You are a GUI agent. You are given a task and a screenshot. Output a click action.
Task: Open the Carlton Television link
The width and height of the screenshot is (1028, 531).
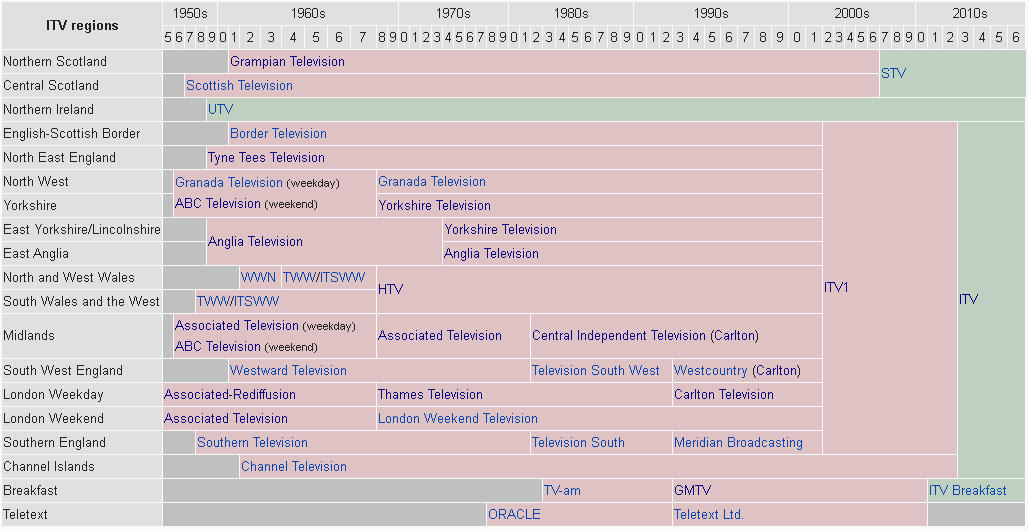click(x=724, y=395)
